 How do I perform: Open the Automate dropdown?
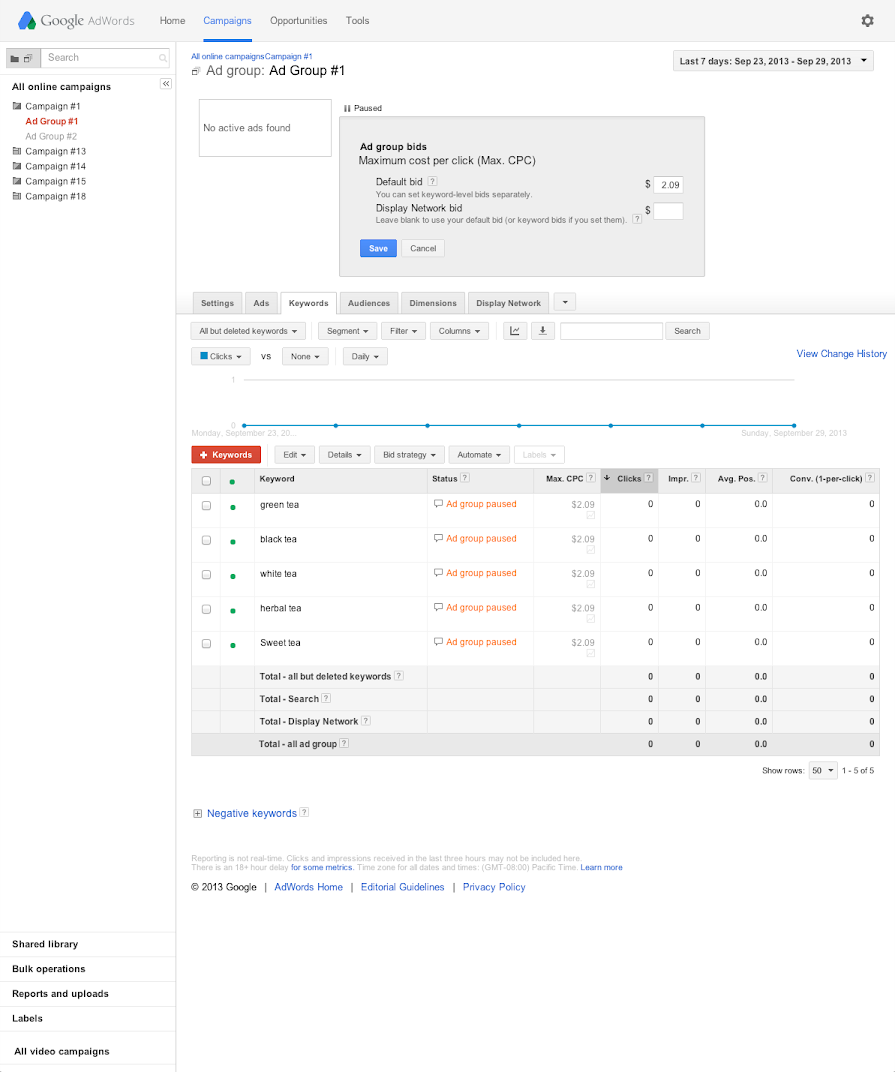(x=479, y=455)
